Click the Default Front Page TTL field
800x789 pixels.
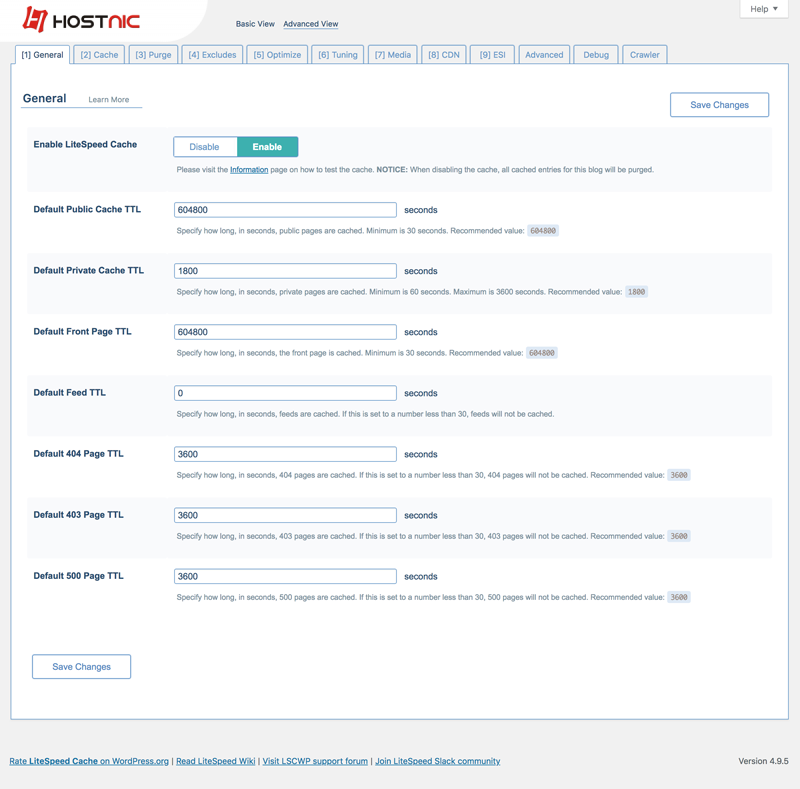coord(285,332)
